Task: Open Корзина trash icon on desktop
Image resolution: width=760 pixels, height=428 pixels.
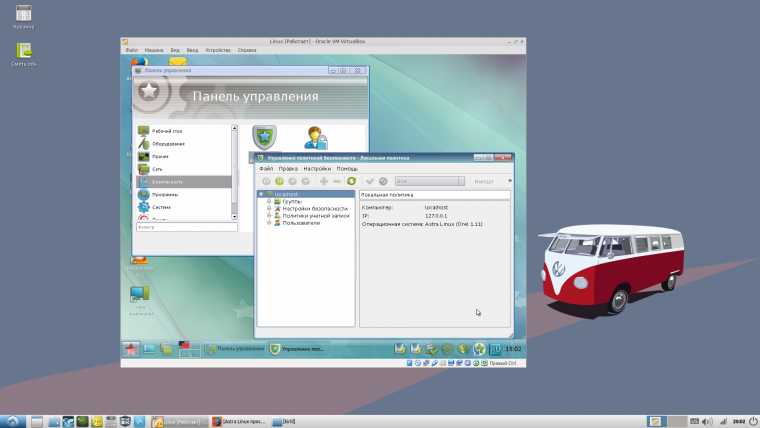Action: (23, 13)
